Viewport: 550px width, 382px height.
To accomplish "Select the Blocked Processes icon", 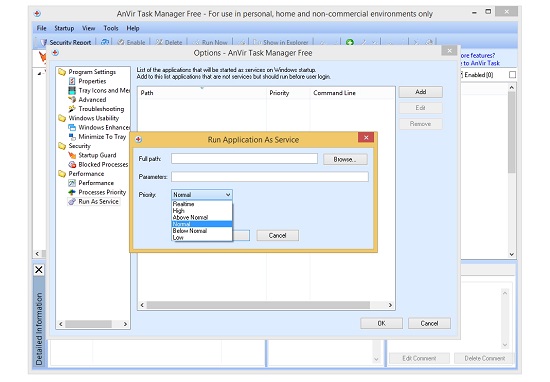I will (72, 164).
